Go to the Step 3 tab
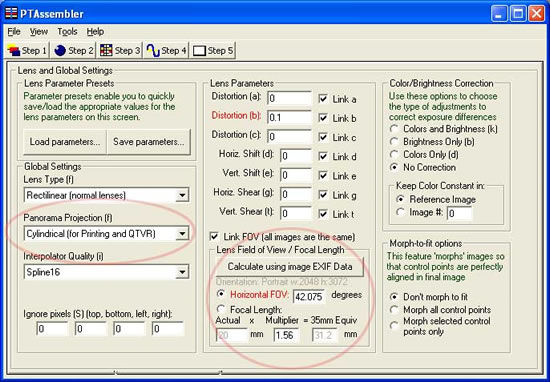Screen dimensions: 550x382 tap(120, 51)
